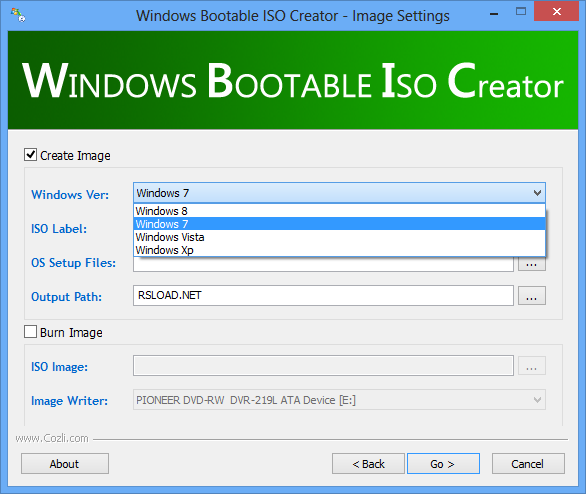
Task: Browse for Output Path location
Action: point(531,296)
